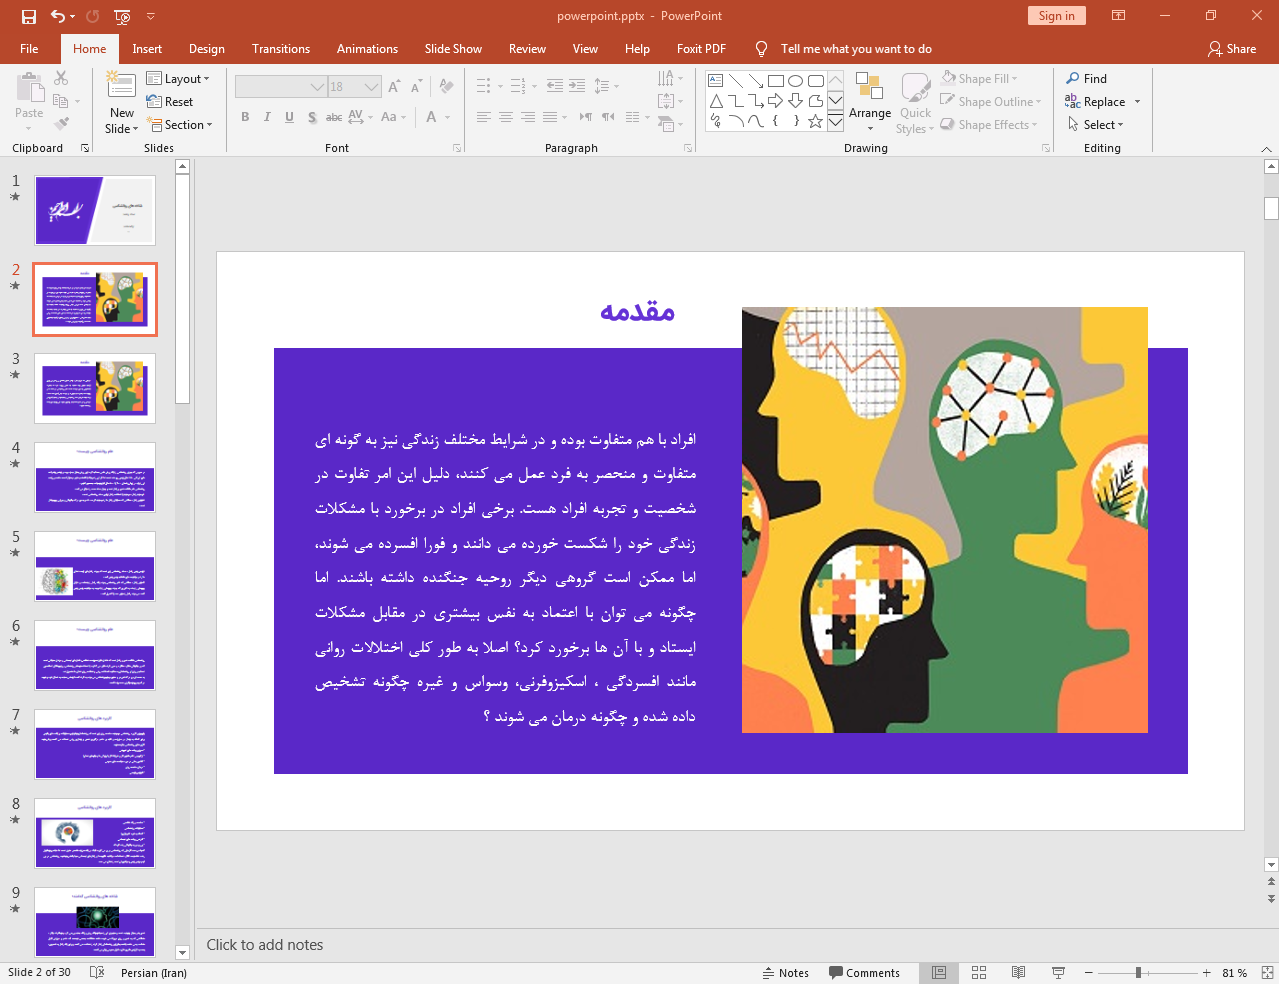Toggle center text alignment
This screenshot has width=1279, height=984.
point(506,117)
